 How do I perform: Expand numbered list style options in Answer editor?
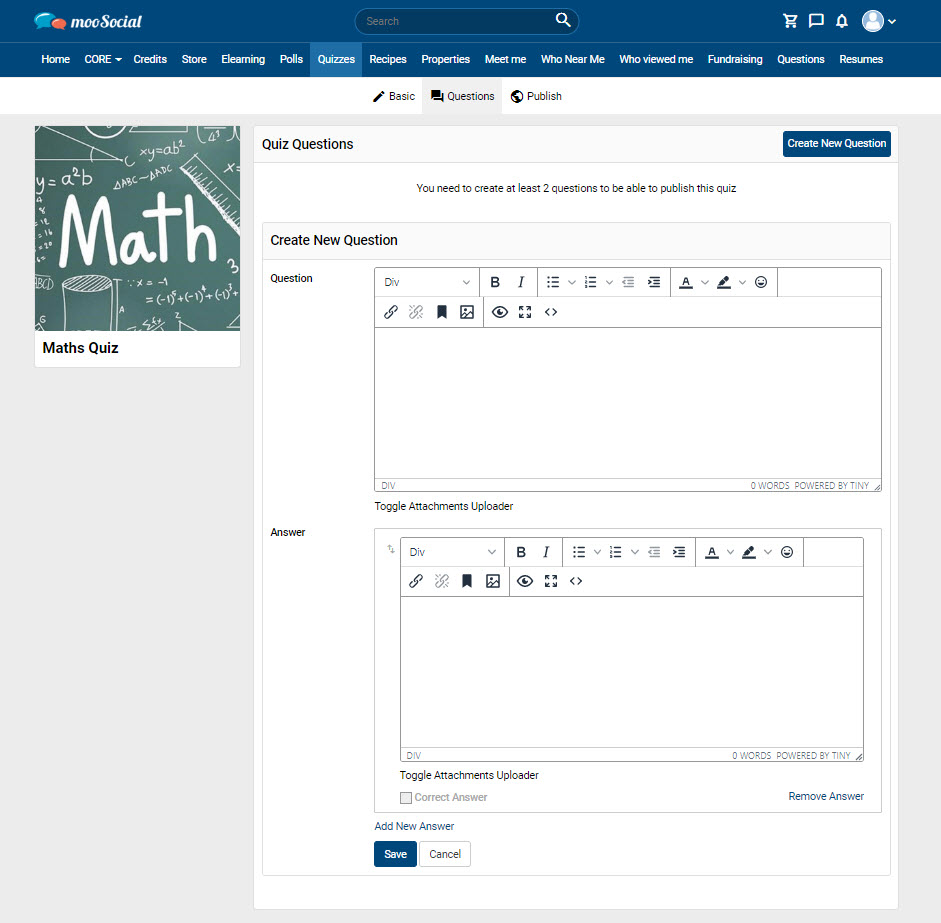pos(635,552)
